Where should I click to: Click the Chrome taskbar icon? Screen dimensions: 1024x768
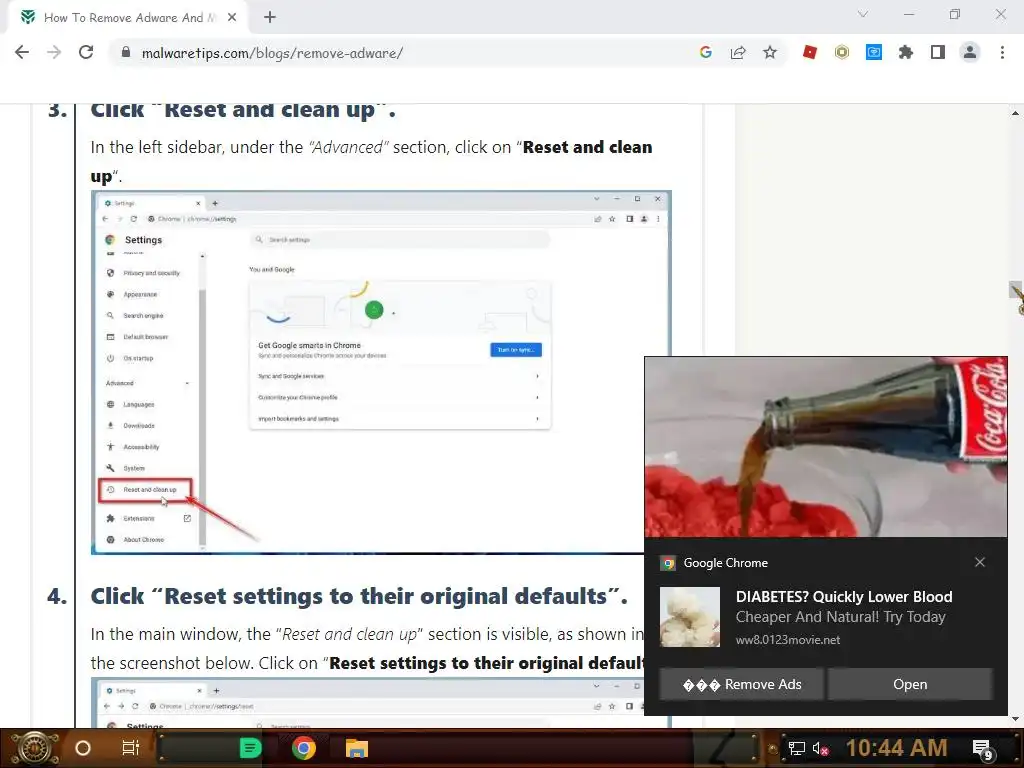(x=304, y=748)
